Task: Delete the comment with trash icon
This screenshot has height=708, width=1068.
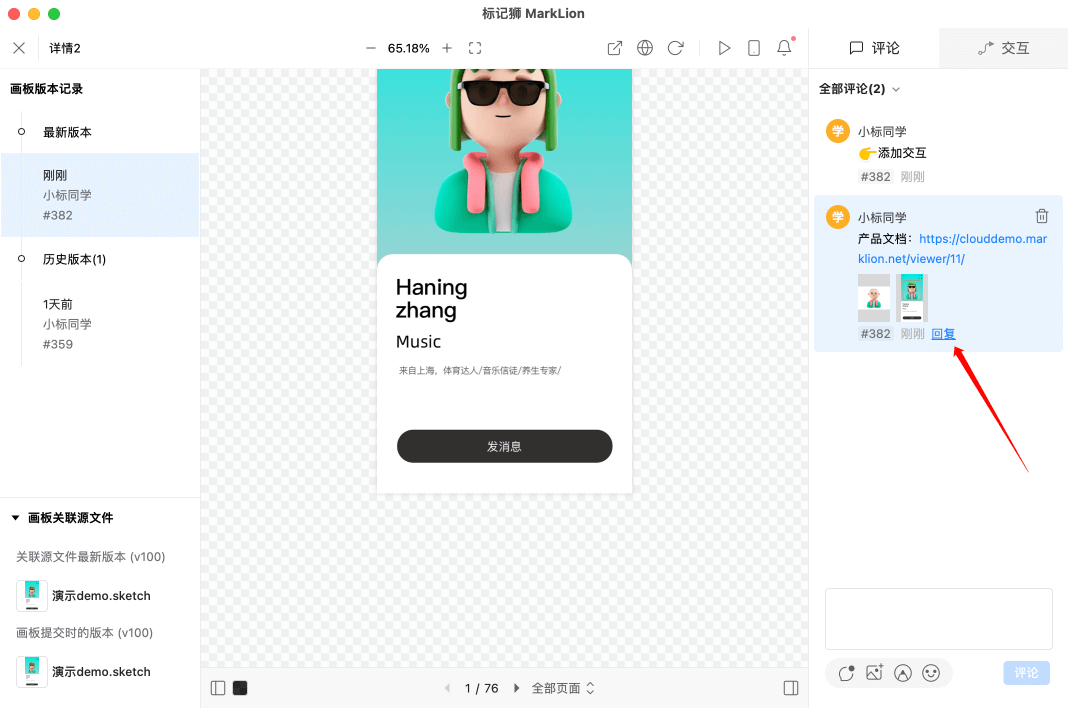Action: pos(1041,216)
